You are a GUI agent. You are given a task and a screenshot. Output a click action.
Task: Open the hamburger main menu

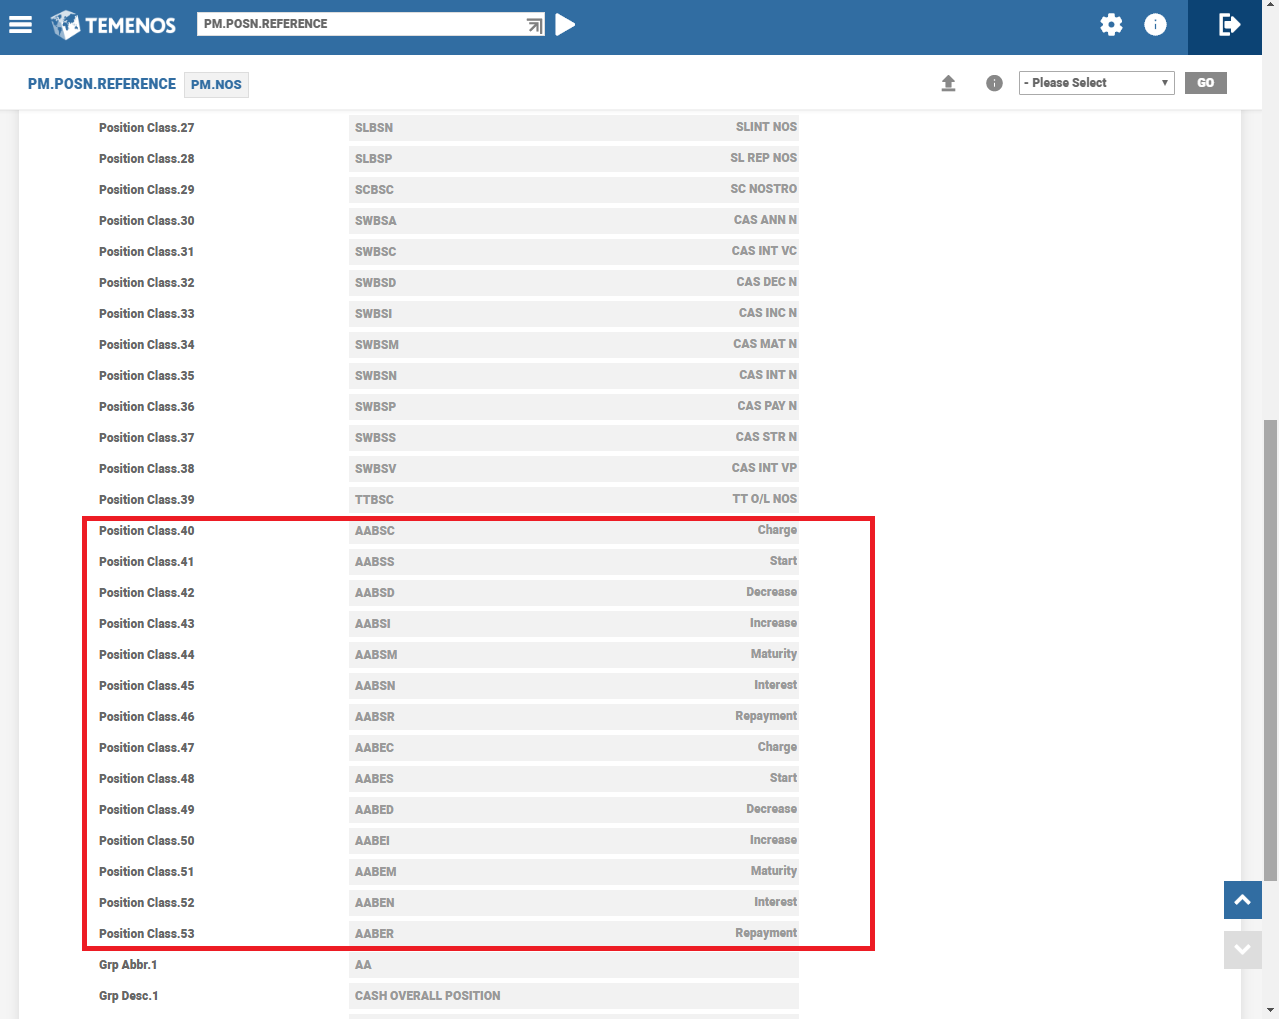(21, 25)
